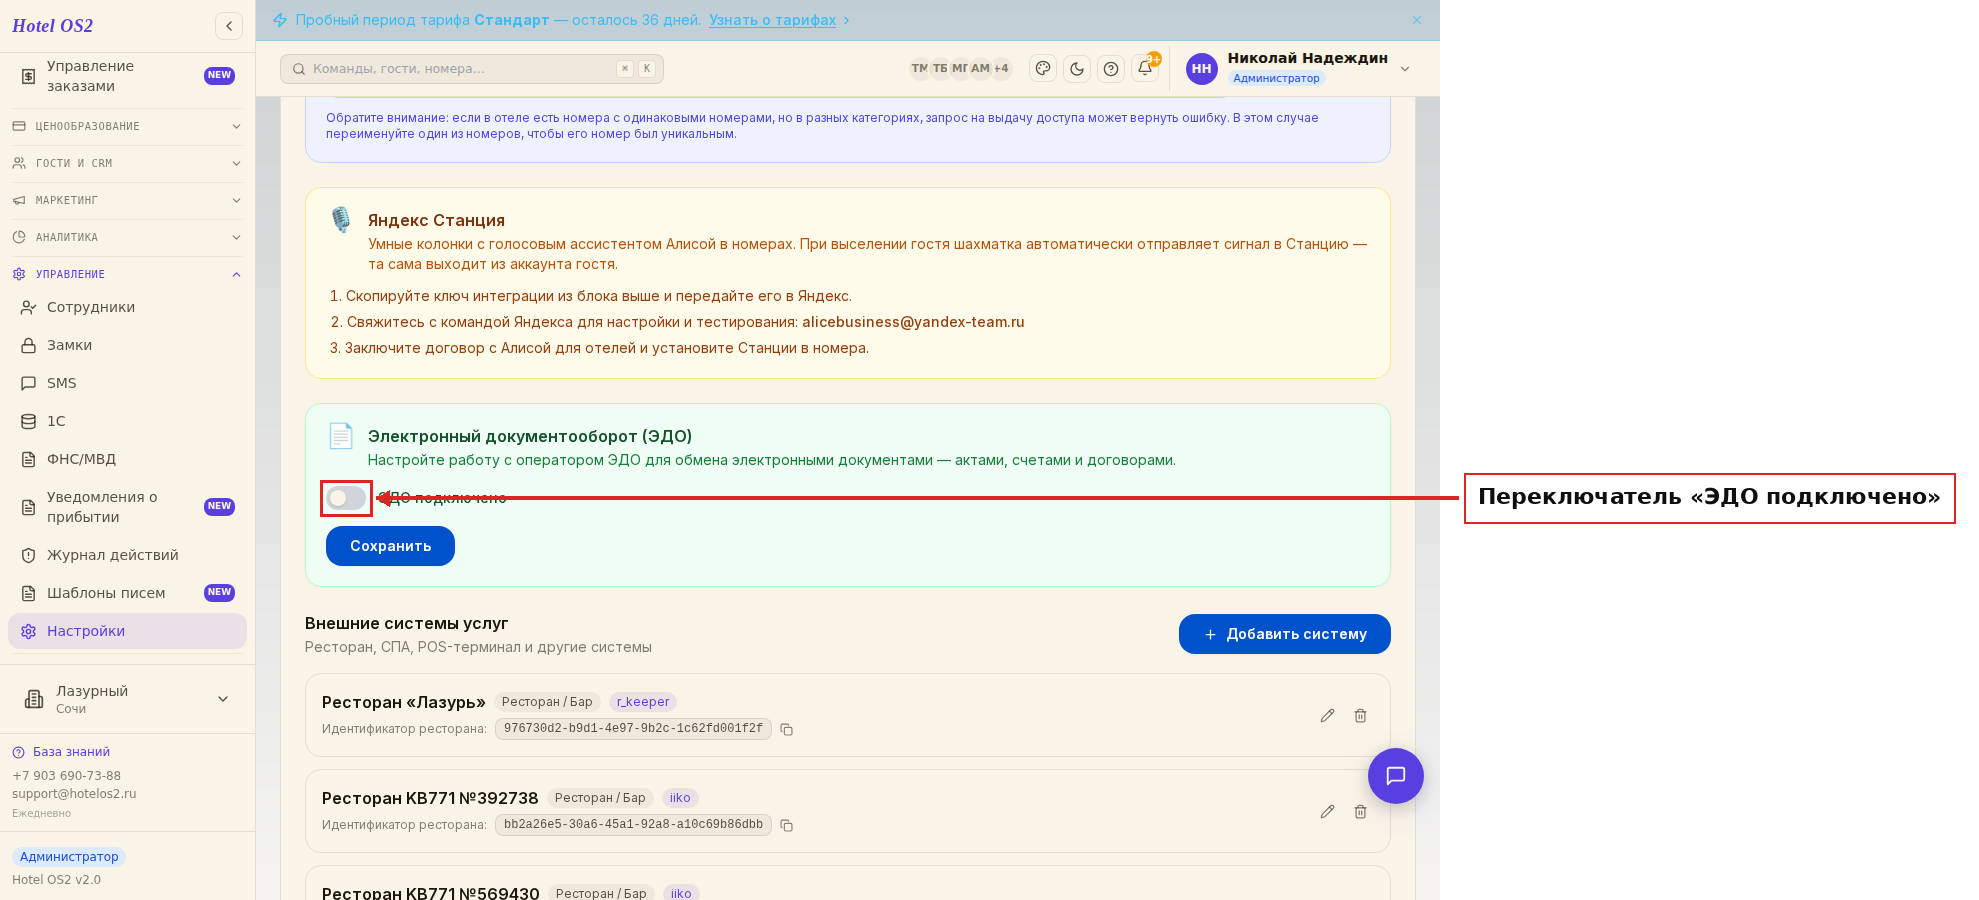Open the Замки page
Image resolution: width=1979 pixels, height=900 pixels.
[x=127, y=345]
